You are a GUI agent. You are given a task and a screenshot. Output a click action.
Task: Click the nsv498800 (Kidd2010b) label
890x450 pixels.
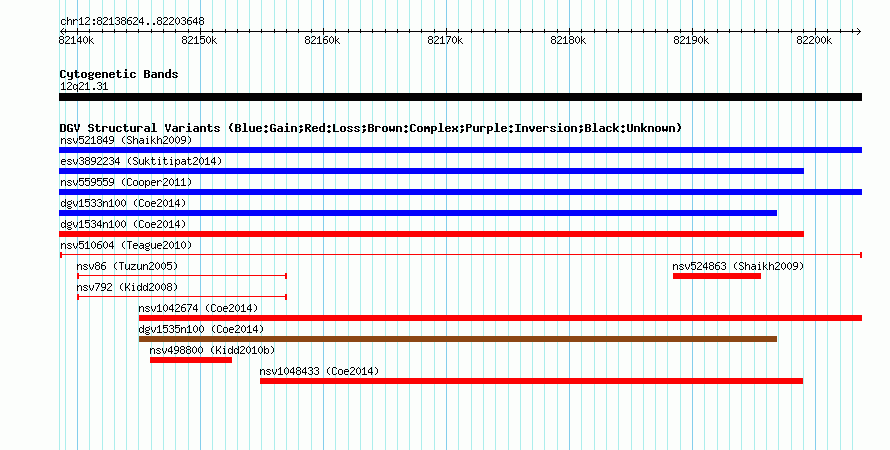(212, 350)
